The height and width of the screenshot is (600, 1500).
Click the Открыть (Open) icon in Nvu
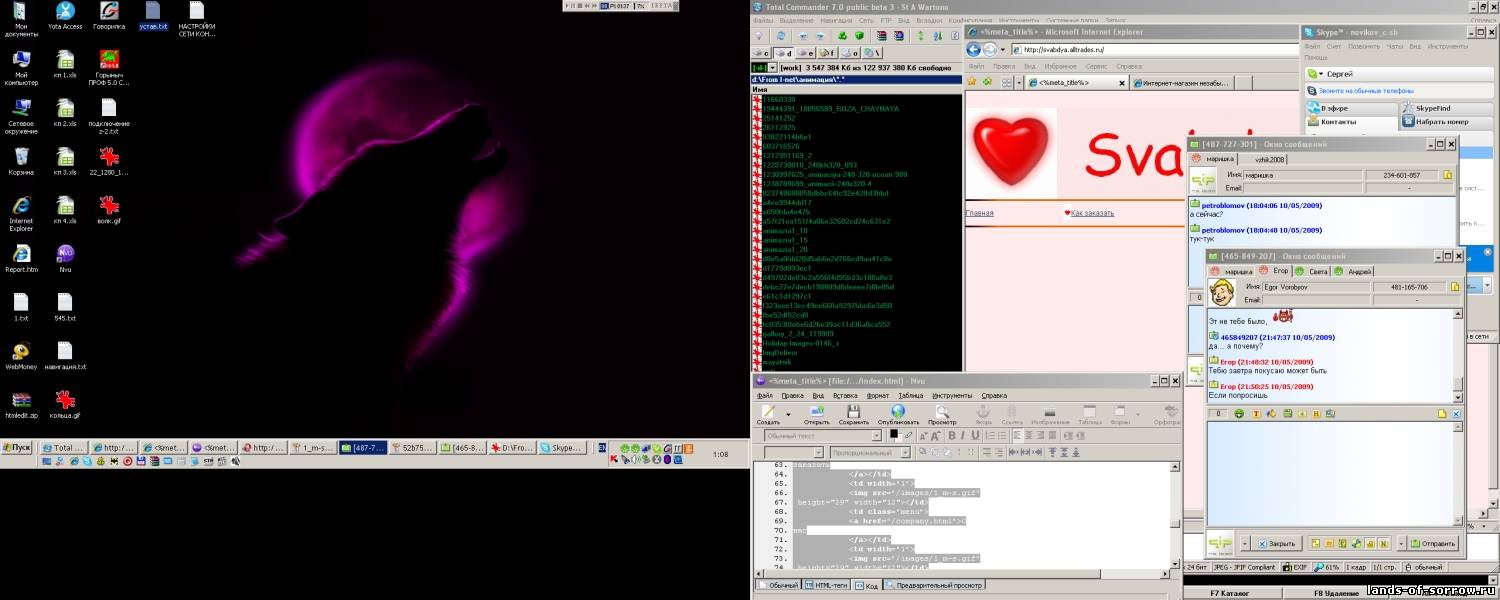(x=818, y=413)
